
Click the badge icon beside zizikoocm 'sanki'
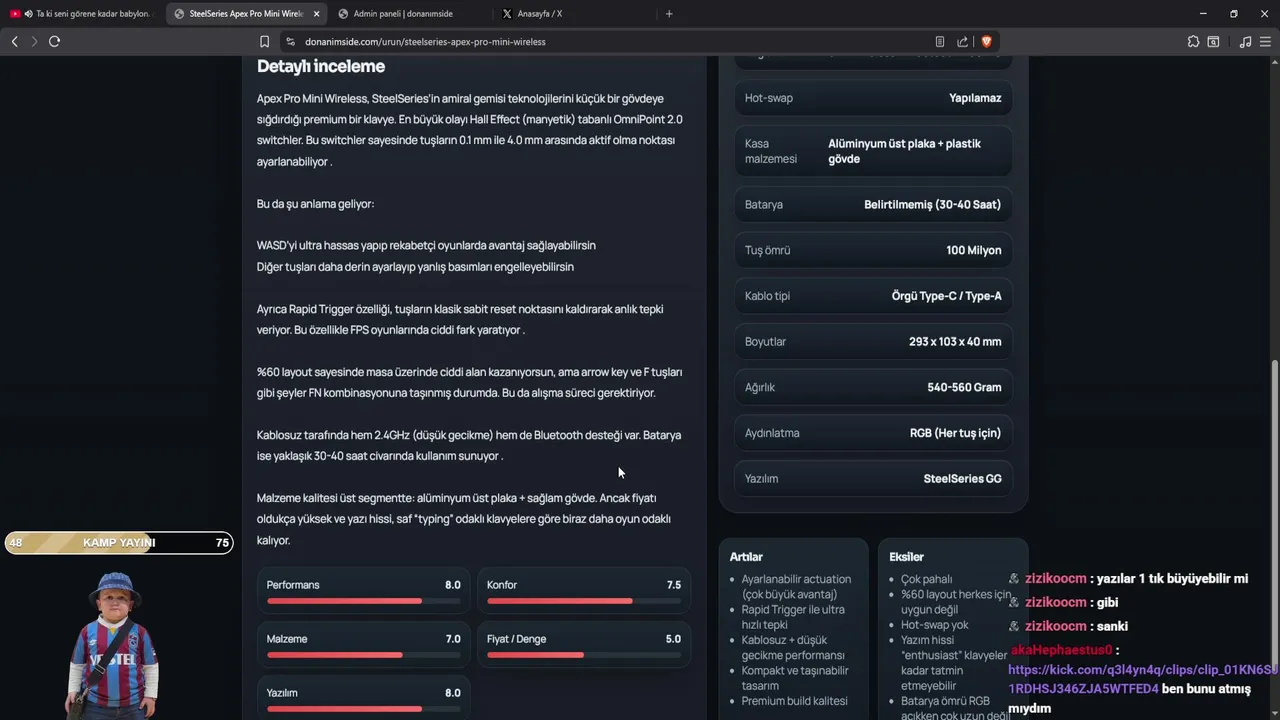(1014, 626)
